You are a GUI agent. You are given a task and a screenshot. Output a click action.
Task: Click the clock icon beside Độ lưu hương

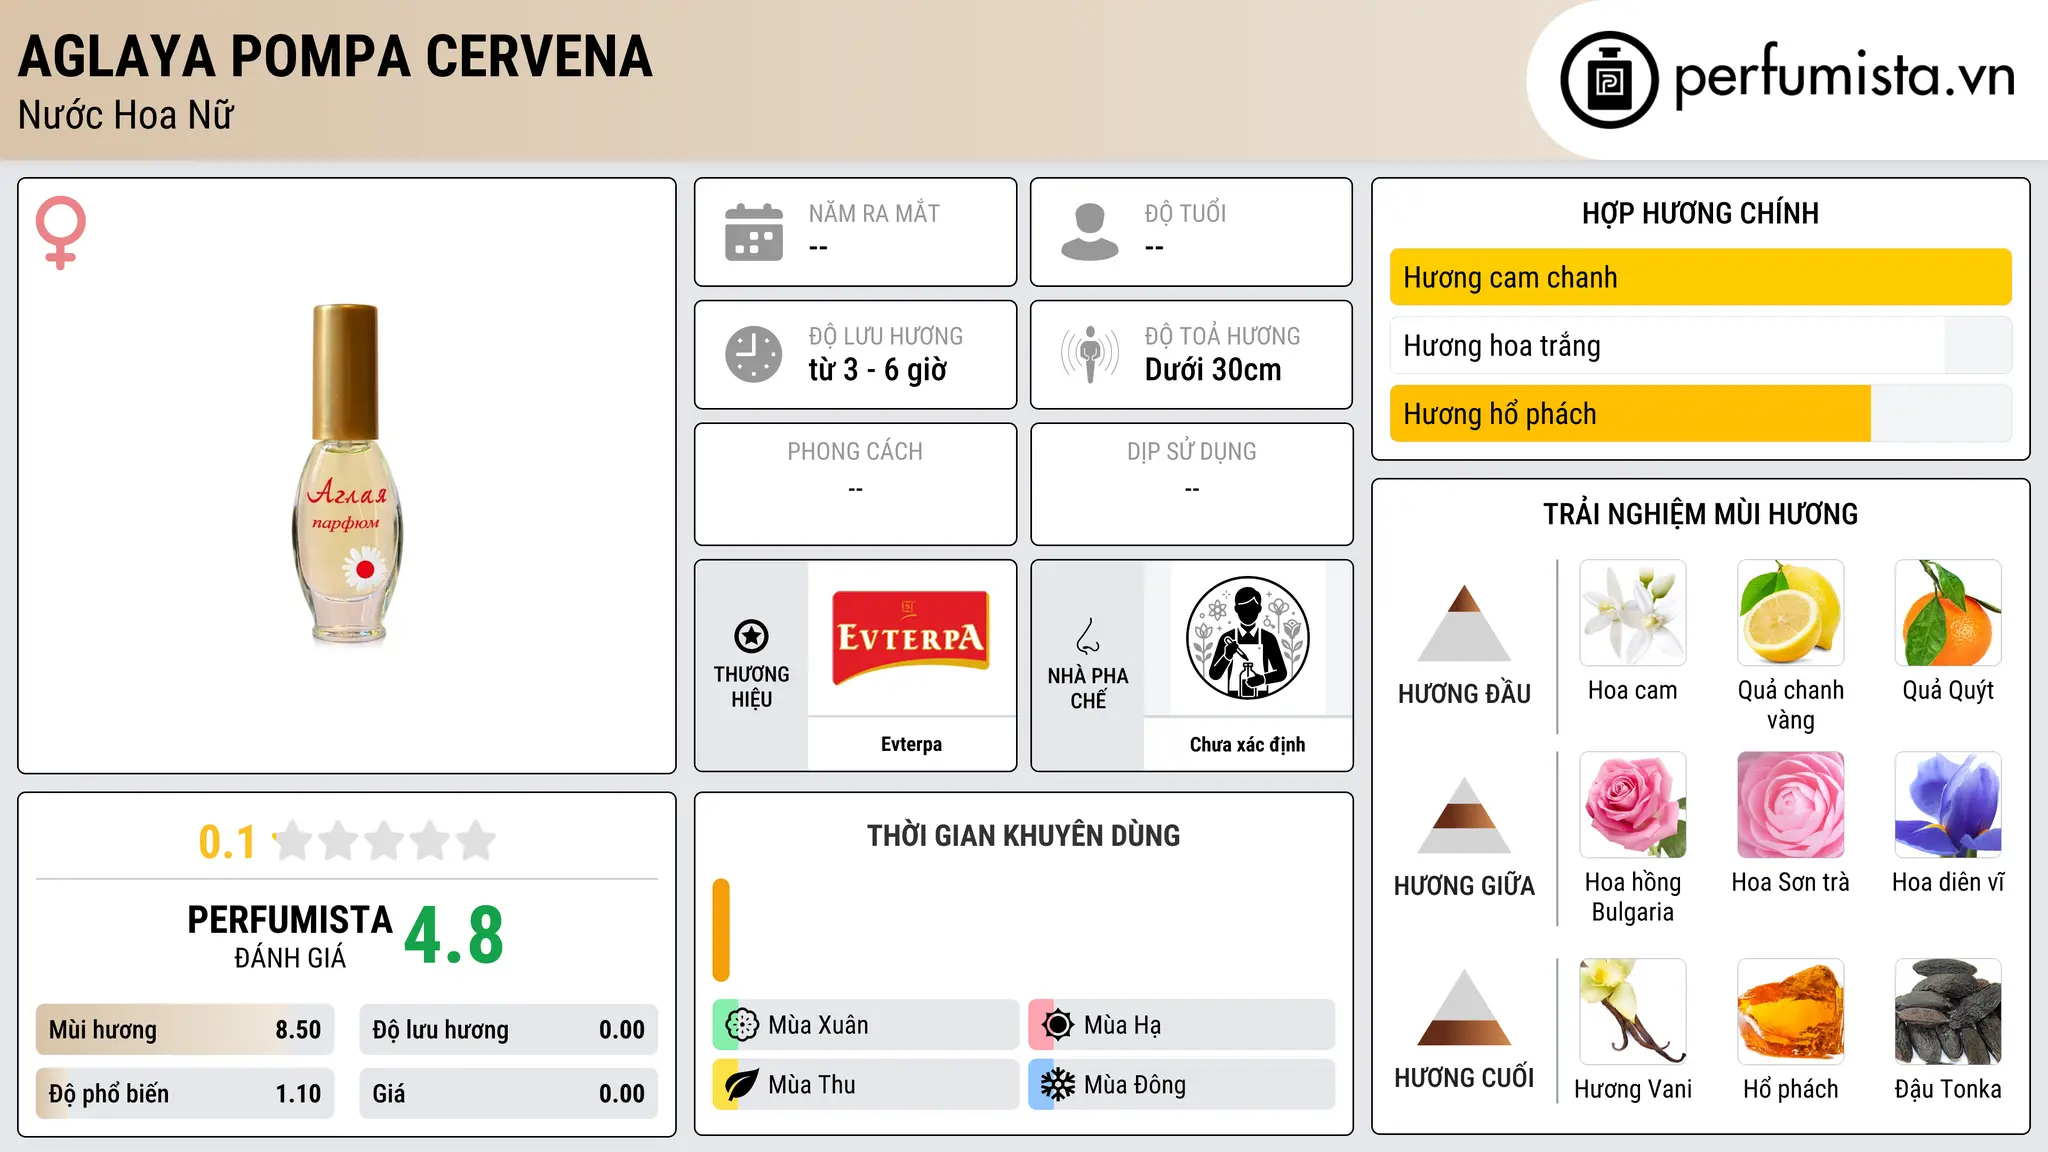(754, 354)
